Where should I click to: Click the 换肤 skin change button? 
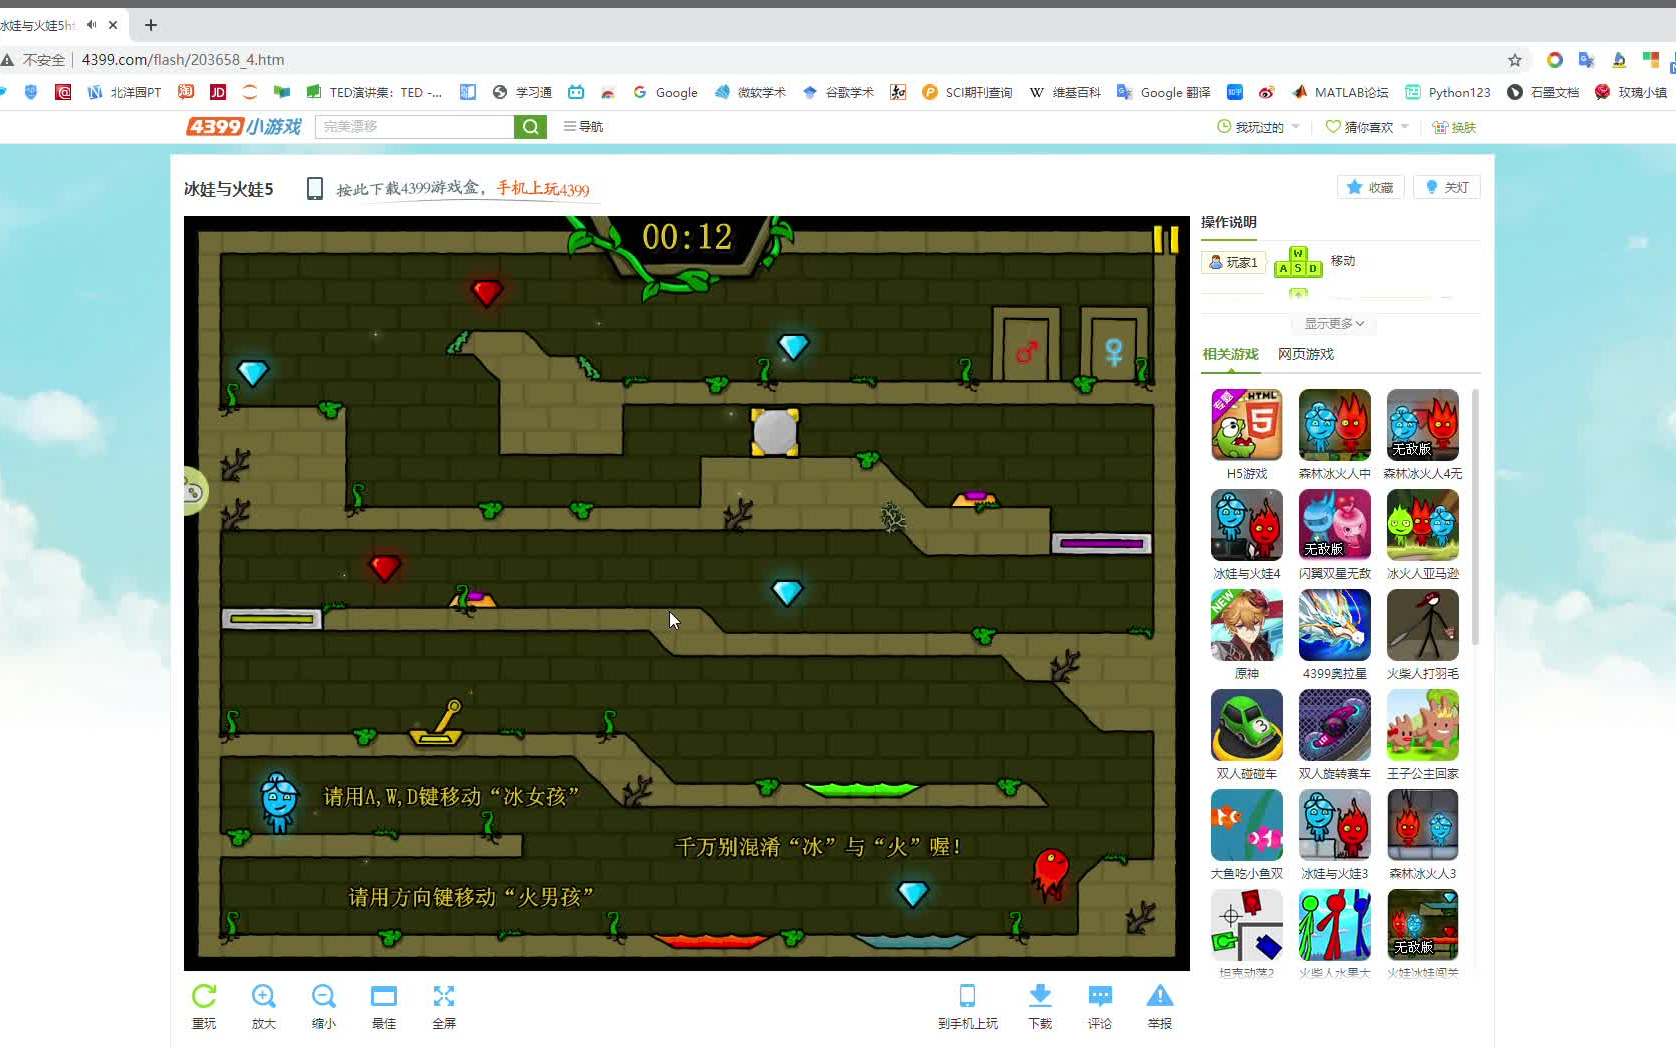pos(1454,127)
